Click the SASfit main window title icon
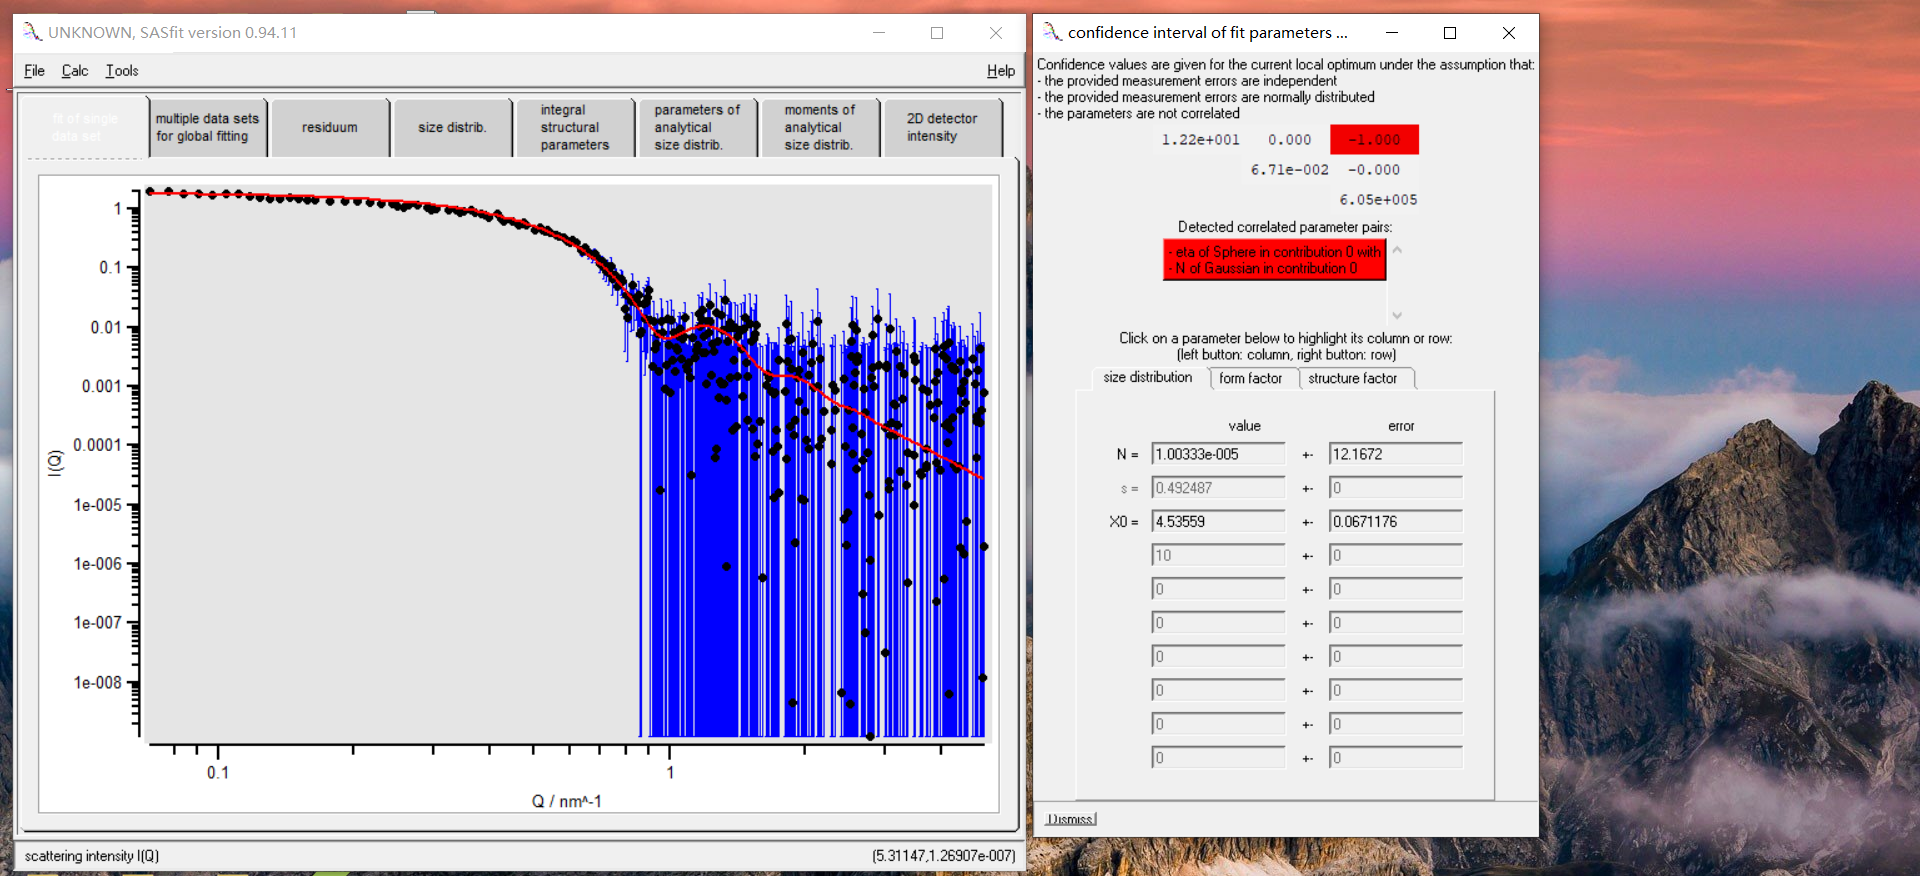This screenshot has width=1920, height=876. [33, 32]
